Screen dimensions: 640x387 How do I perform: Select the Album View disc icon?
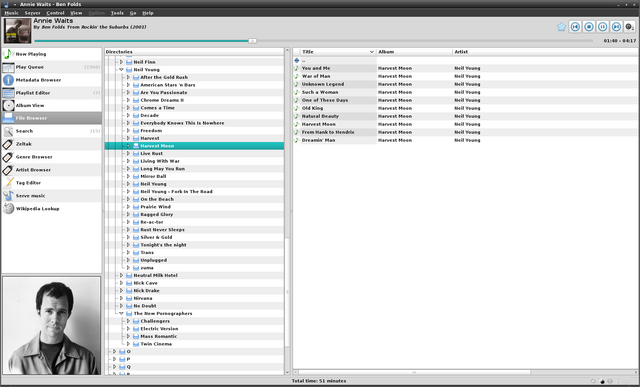[8, 105]
